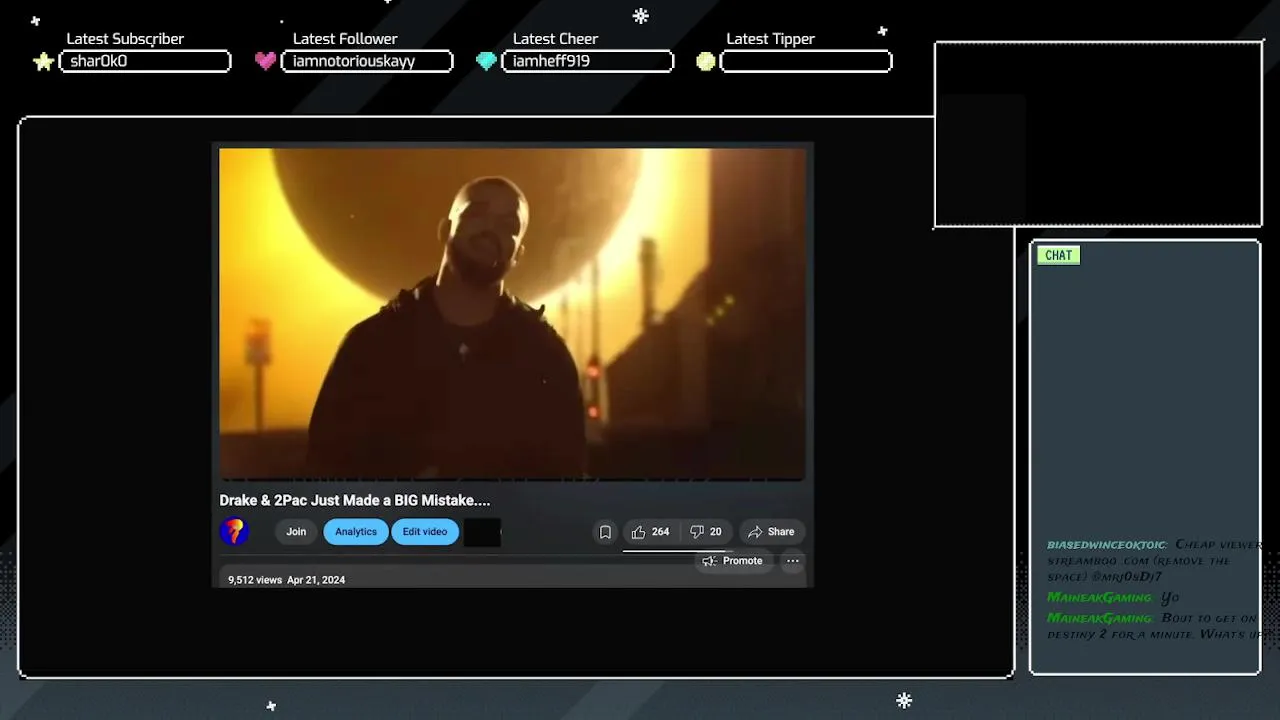Click MaineakGaming's "Yo" chat message

click(1170, 598)
